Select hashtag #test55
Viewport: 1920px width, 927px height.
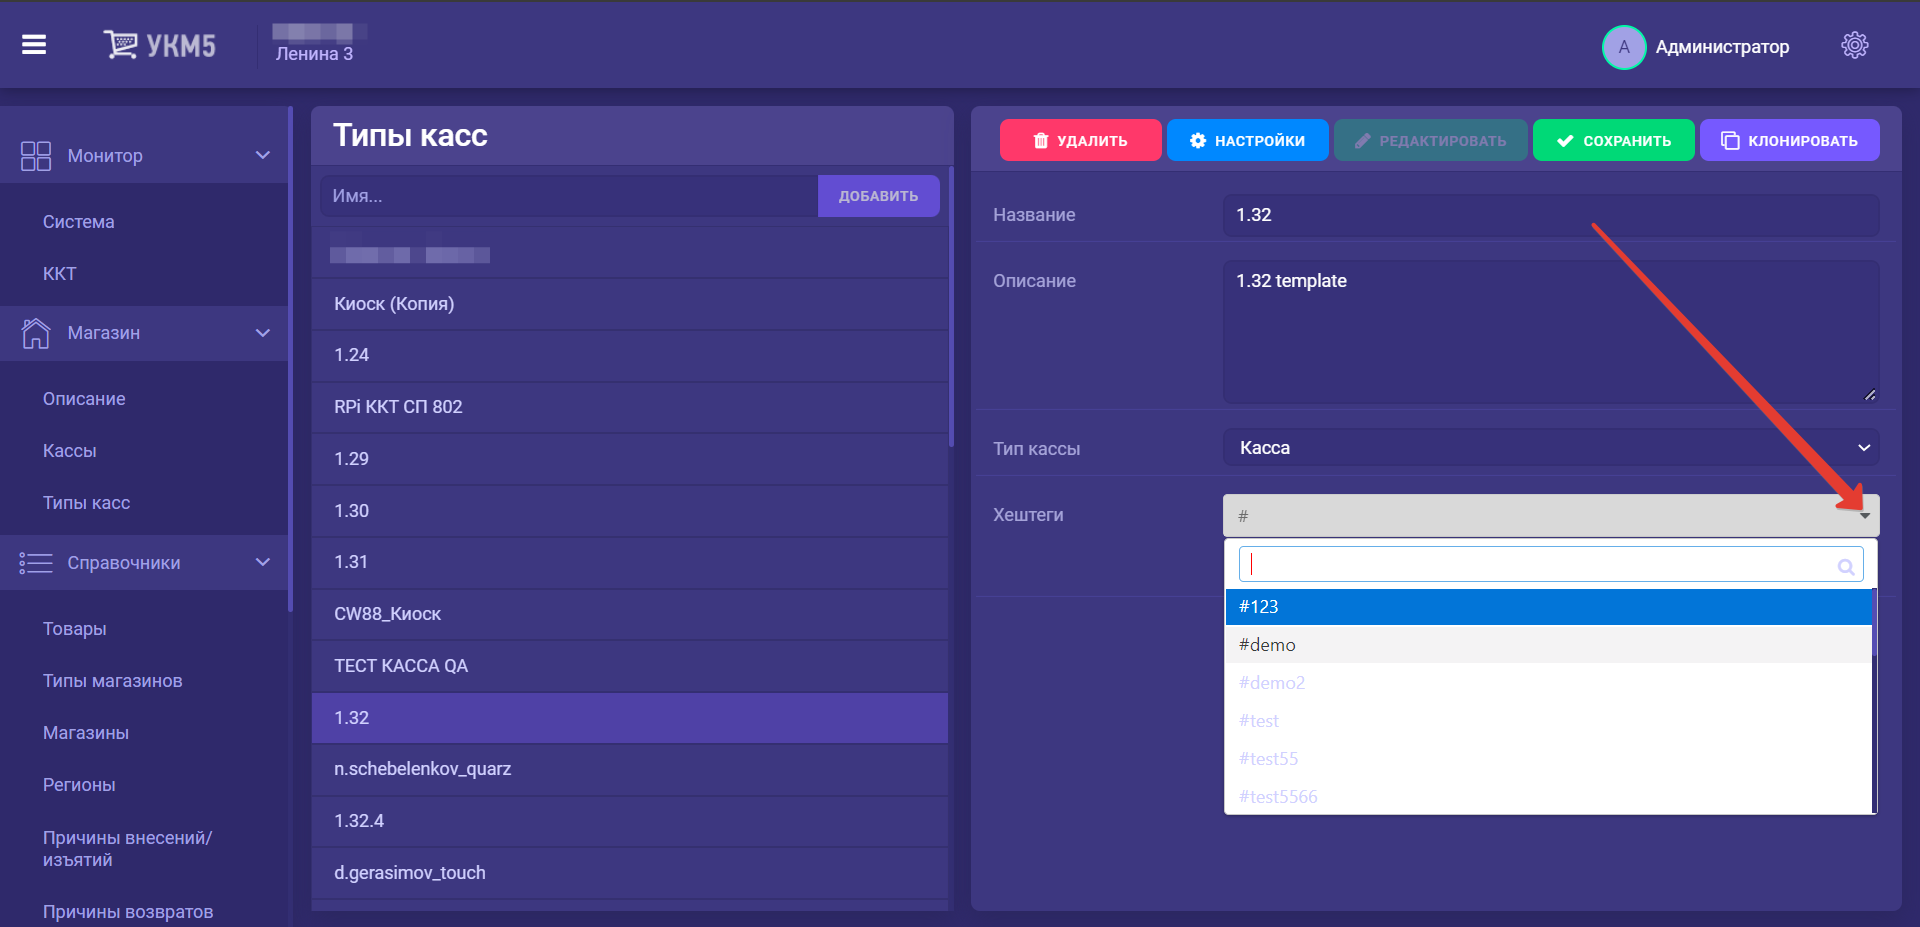[1548, 759]
